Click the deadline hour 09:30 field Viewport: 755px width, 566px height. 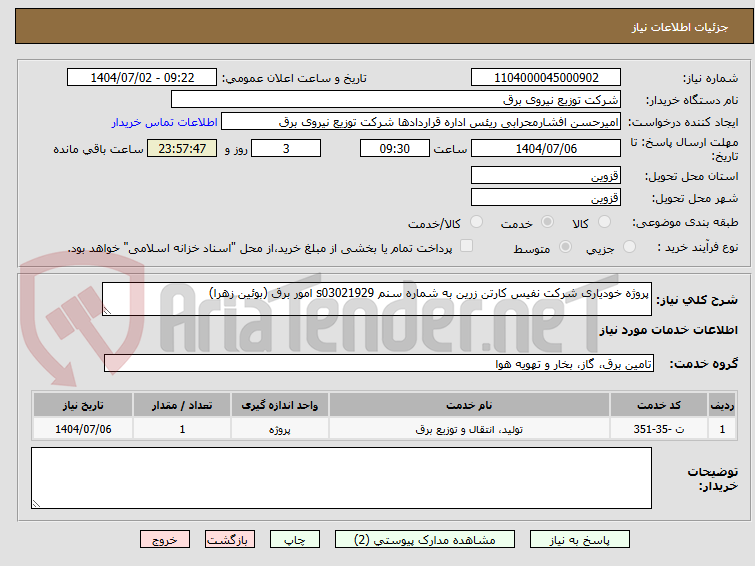coord(395,148)
